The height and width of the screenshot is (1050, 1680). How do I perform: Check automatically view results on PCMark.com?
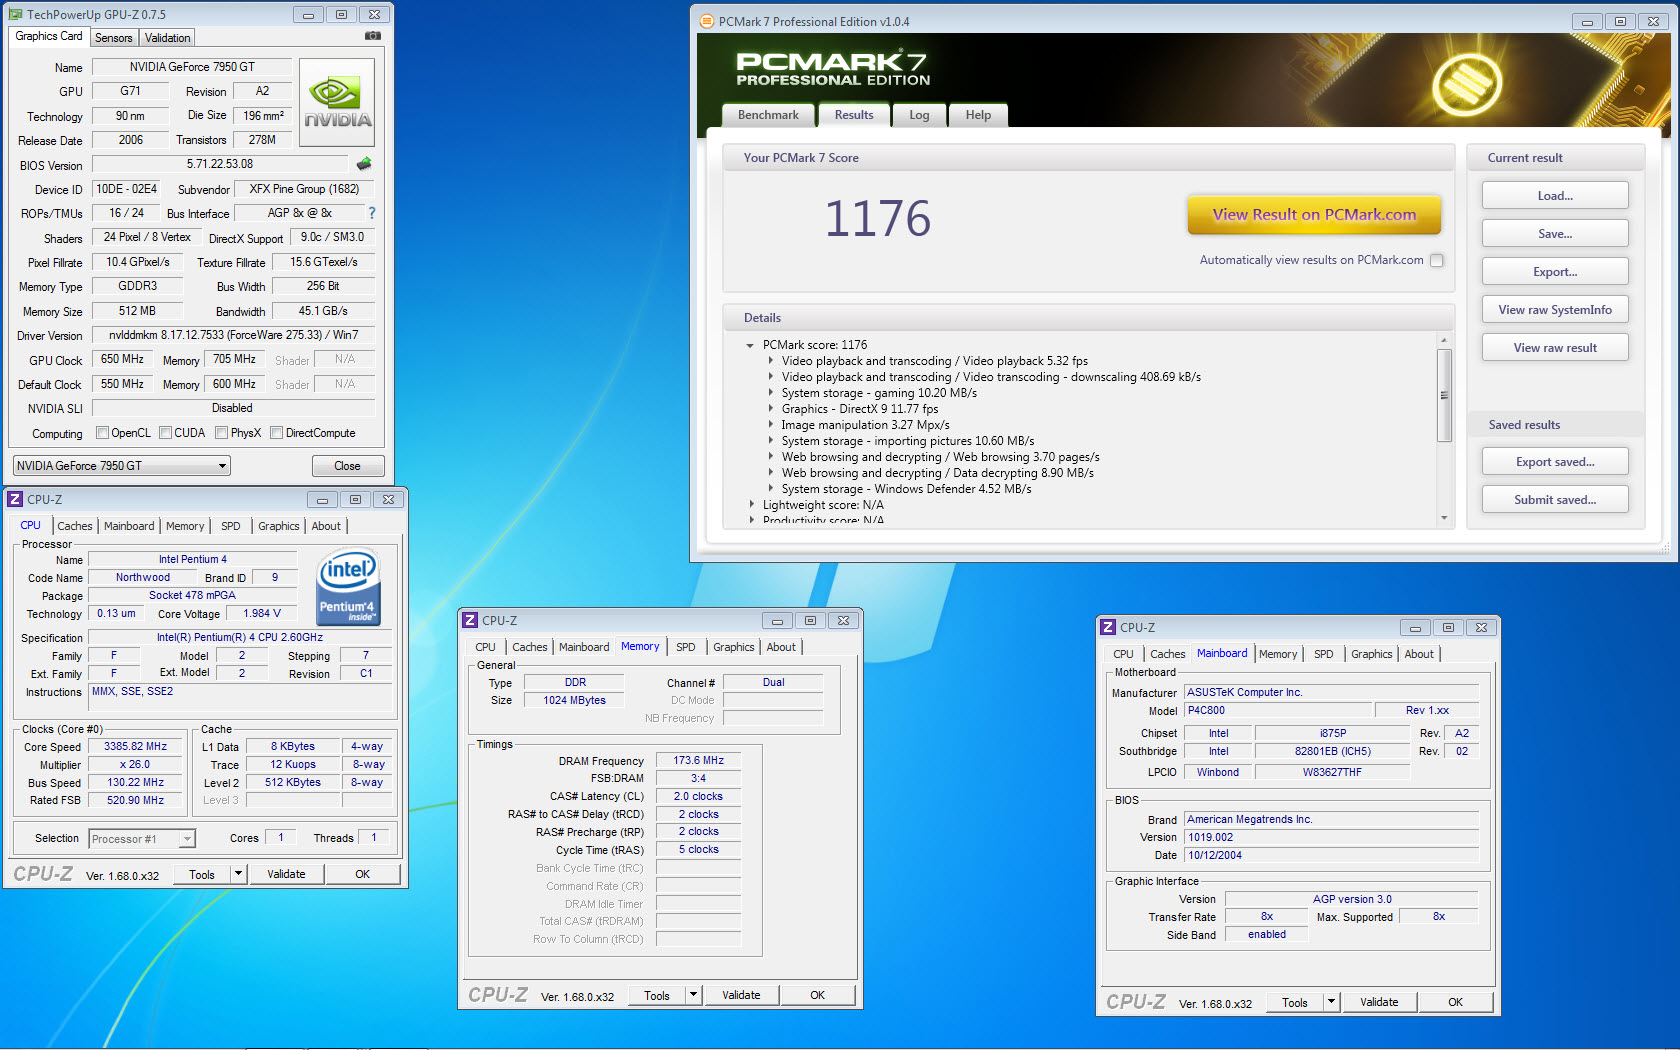point(1437,260)
